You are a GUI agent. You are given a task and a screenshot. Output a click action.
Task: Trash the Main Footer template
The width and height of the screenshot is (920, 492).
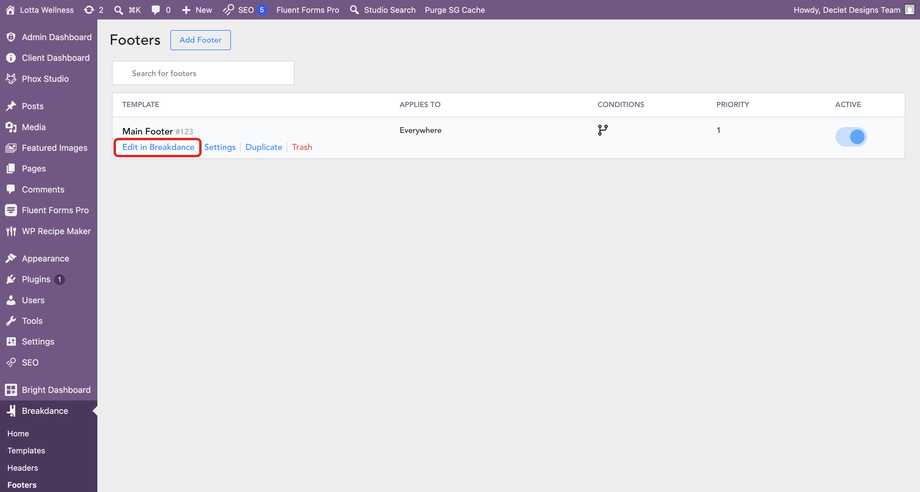coord(302,147)
